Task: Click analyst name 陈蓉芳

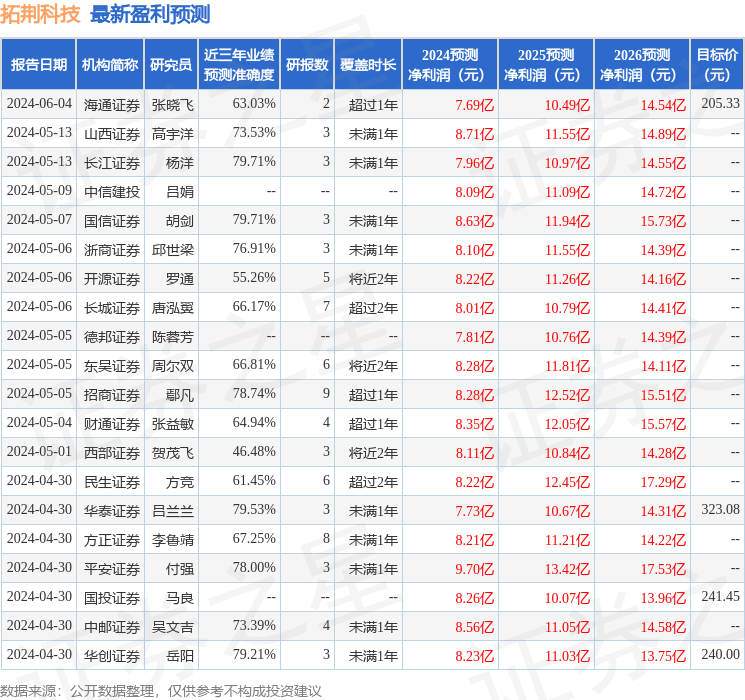Action: (172, 337)
